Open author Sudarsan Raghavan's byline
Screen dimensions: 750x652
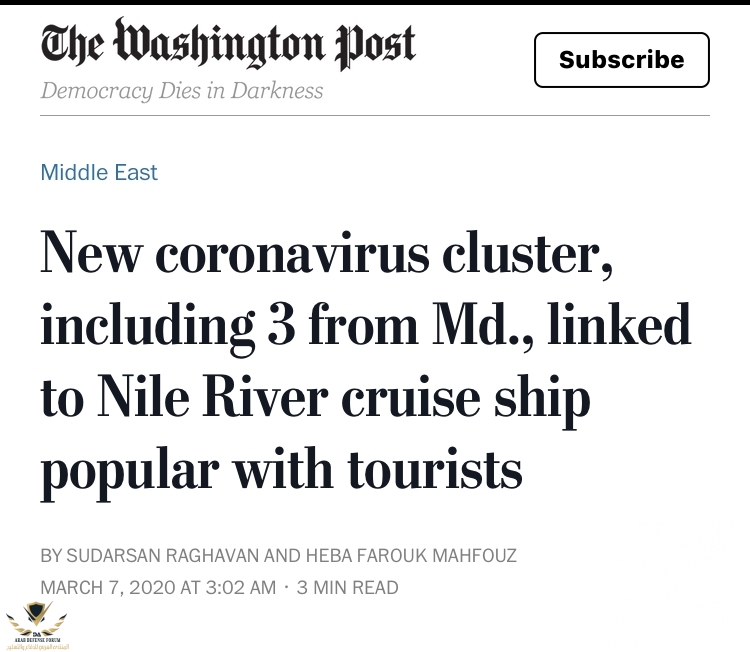point(163,555)
